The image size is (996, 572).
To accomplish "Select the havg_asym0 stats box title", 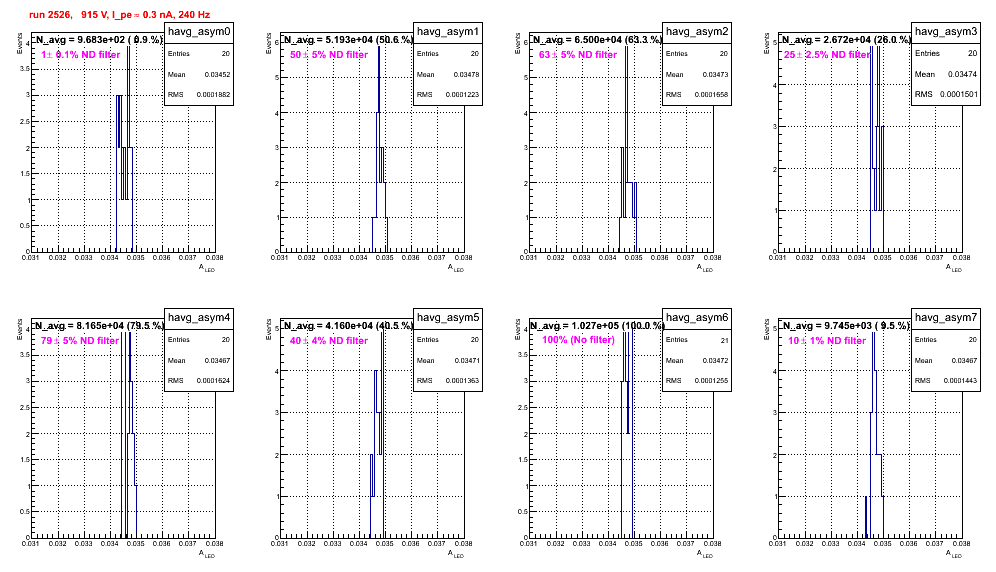I will [199, 32].
